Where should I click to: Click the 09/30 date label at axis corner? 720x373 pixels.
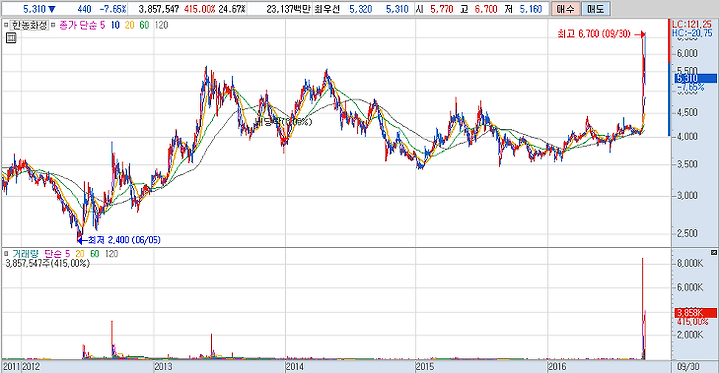tap(687, 367)
